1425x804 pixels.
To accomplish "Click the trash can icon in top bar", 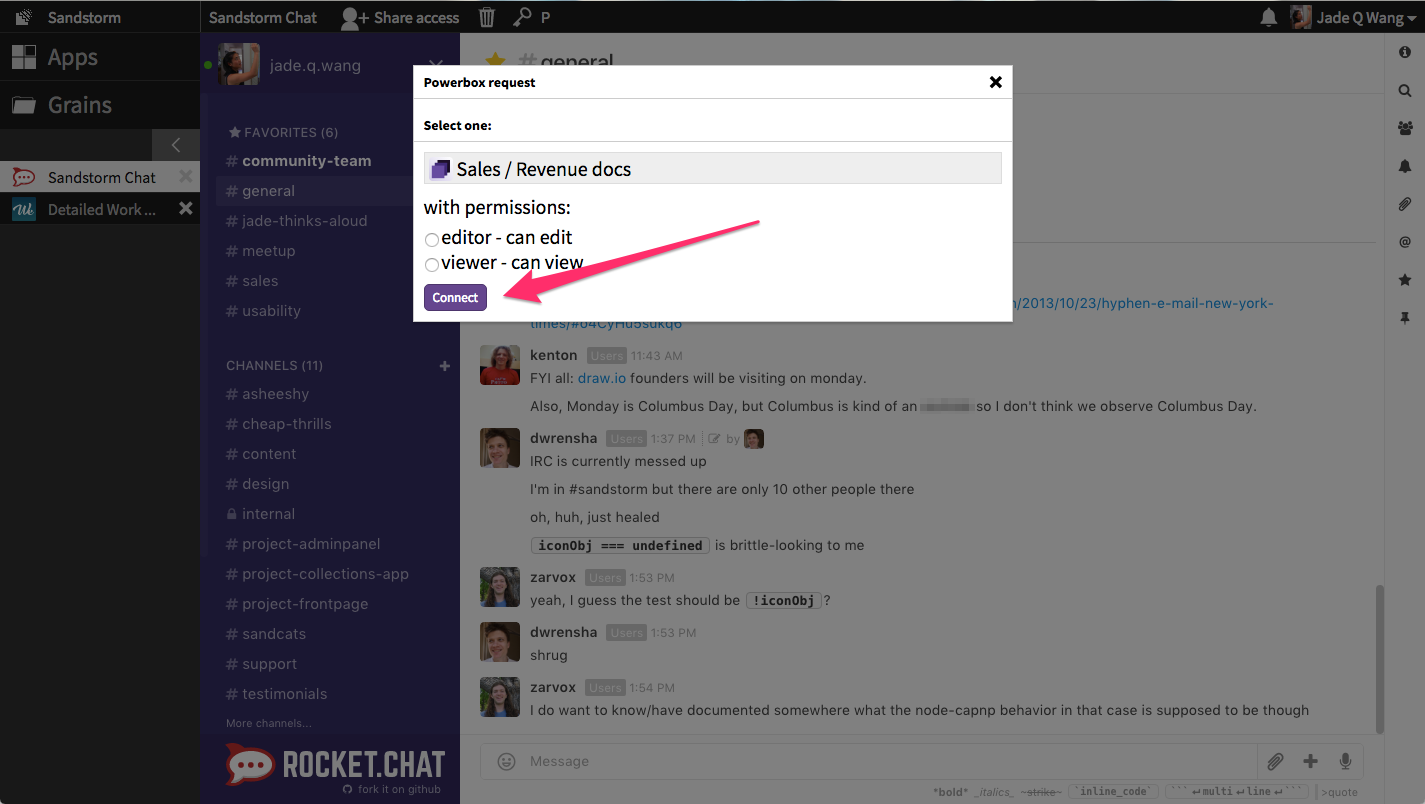I will pyautogui.click(x=487, y=17).
